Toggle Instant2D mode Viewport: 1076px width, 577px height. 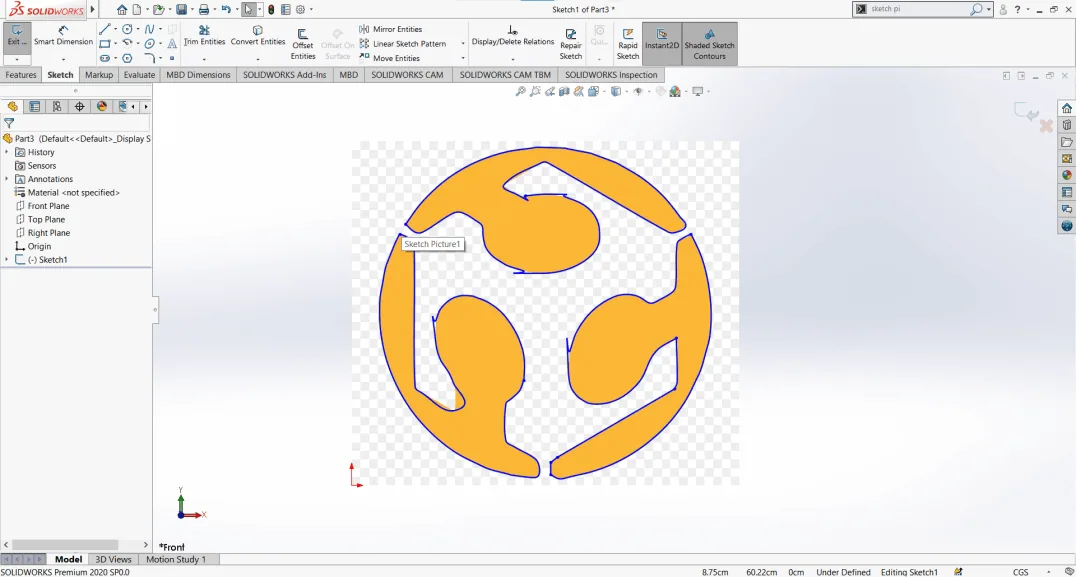click(662, 43)
